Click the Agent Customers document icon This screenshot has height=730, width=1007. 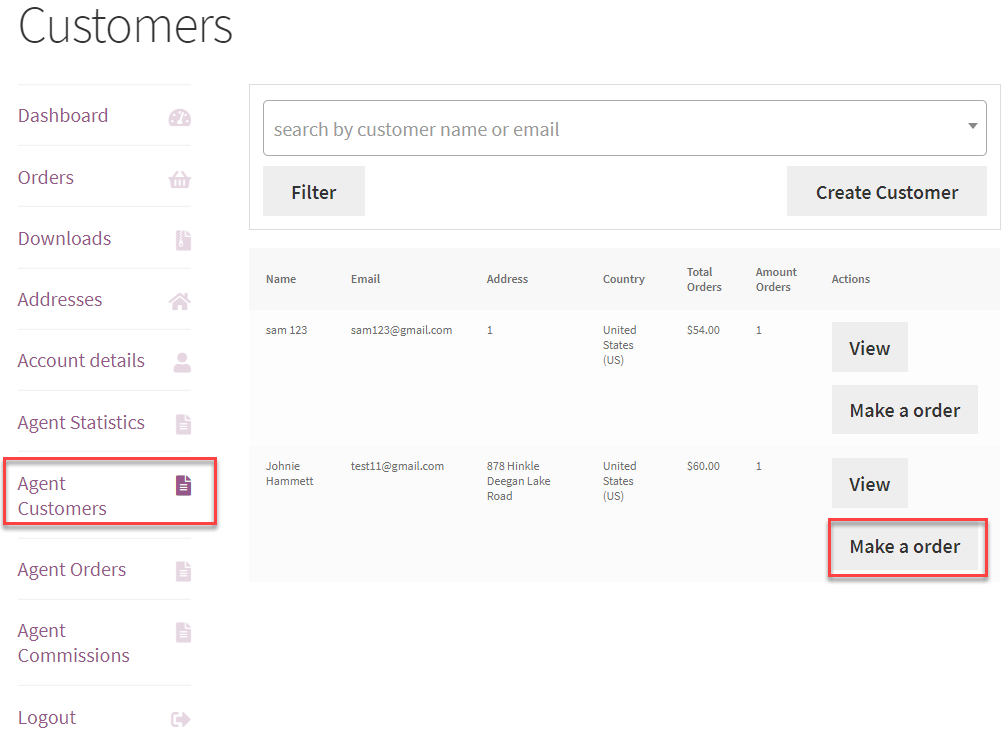[x=183, y=486]
